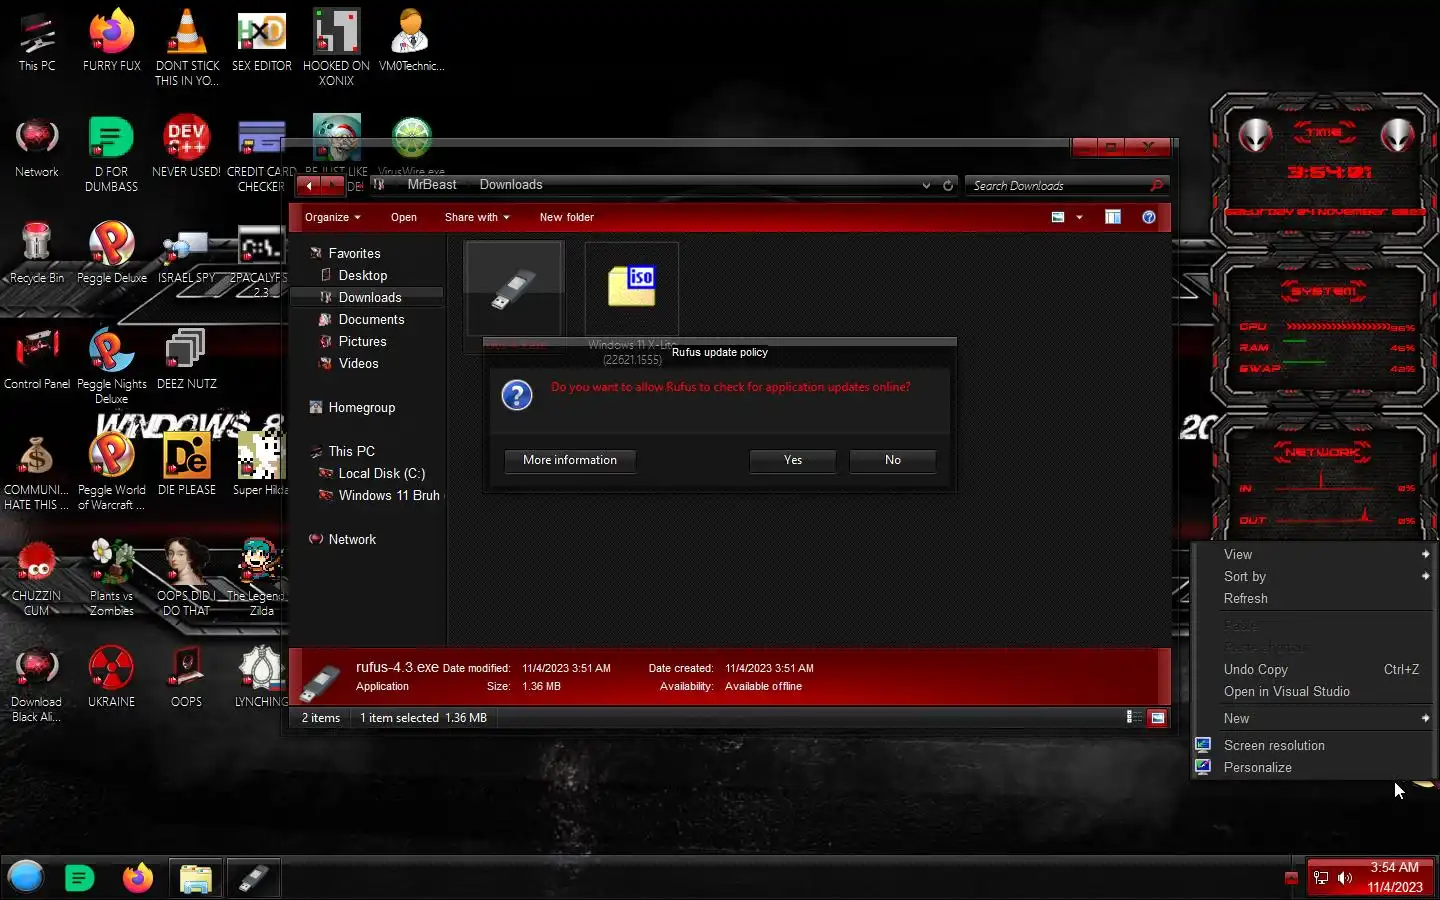Open the New submenu in context menu
Viewport: 1440px width, 900px height.
[x=1313, y=719]
